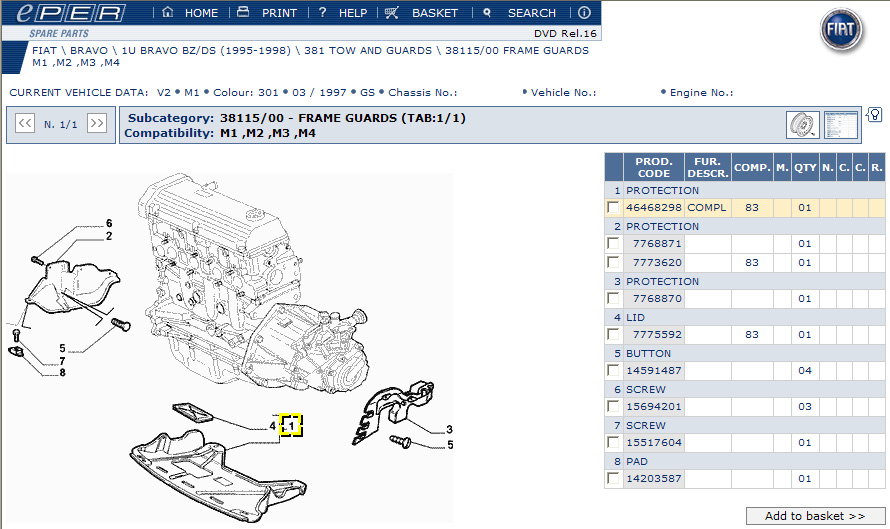Click the N. 1/1 page indicator
Screen dimensions: 890x529
coord(61,124)
